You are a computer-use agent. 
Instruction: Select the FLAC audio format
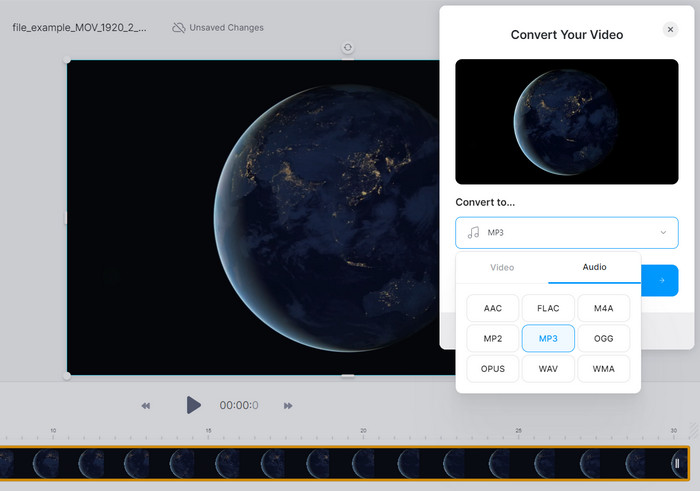(x=548, y=309)
